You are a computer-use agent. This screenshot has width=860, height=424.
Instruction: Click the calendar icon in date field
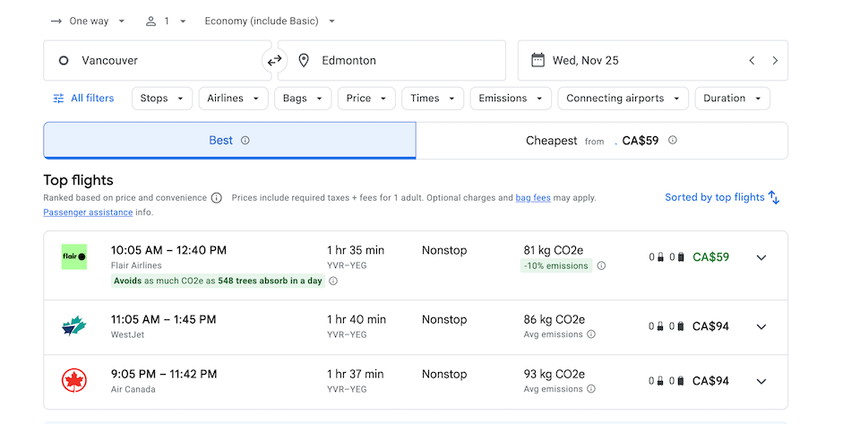(x=538, y=60)
